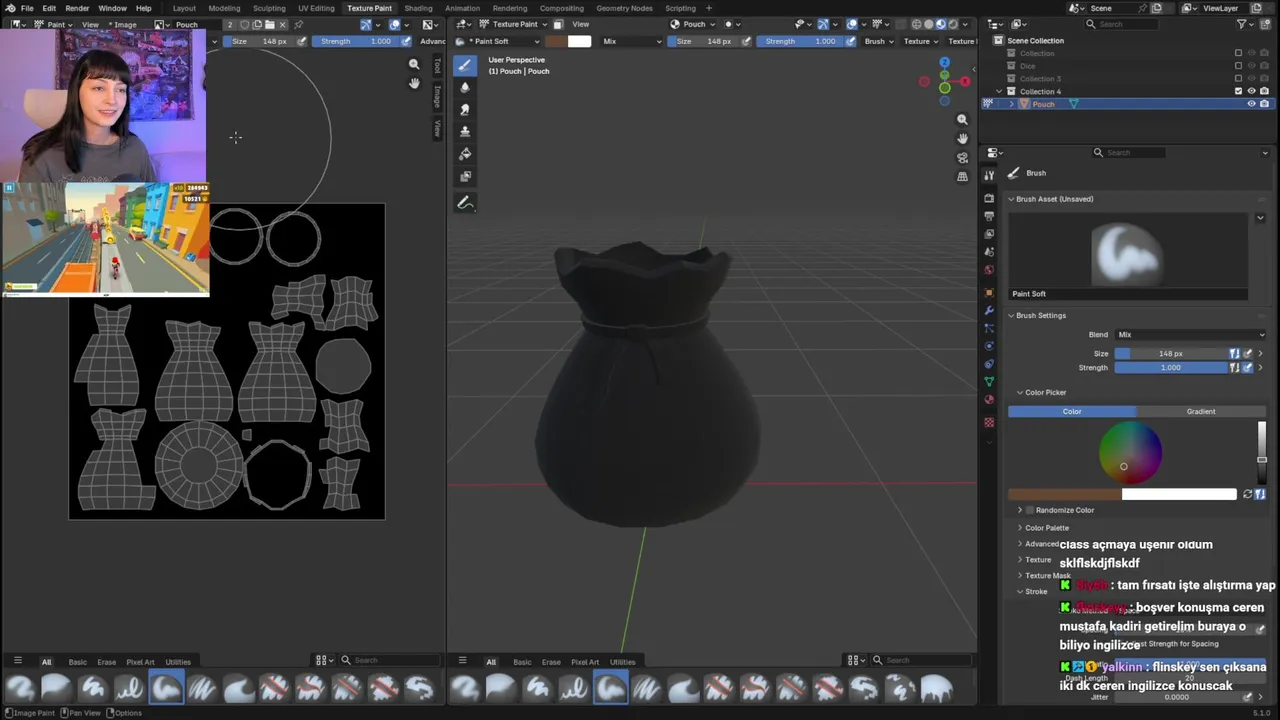Open the Mix blend dropdown in 3D viewport header

pos(632,41)
